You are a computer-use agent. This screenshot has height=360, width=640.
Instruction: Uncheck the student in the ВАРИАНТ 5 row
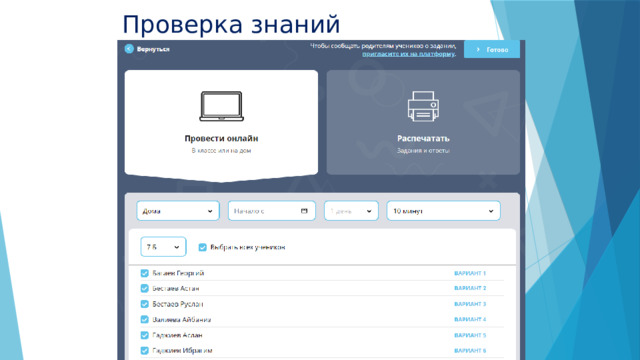(144, 335)
